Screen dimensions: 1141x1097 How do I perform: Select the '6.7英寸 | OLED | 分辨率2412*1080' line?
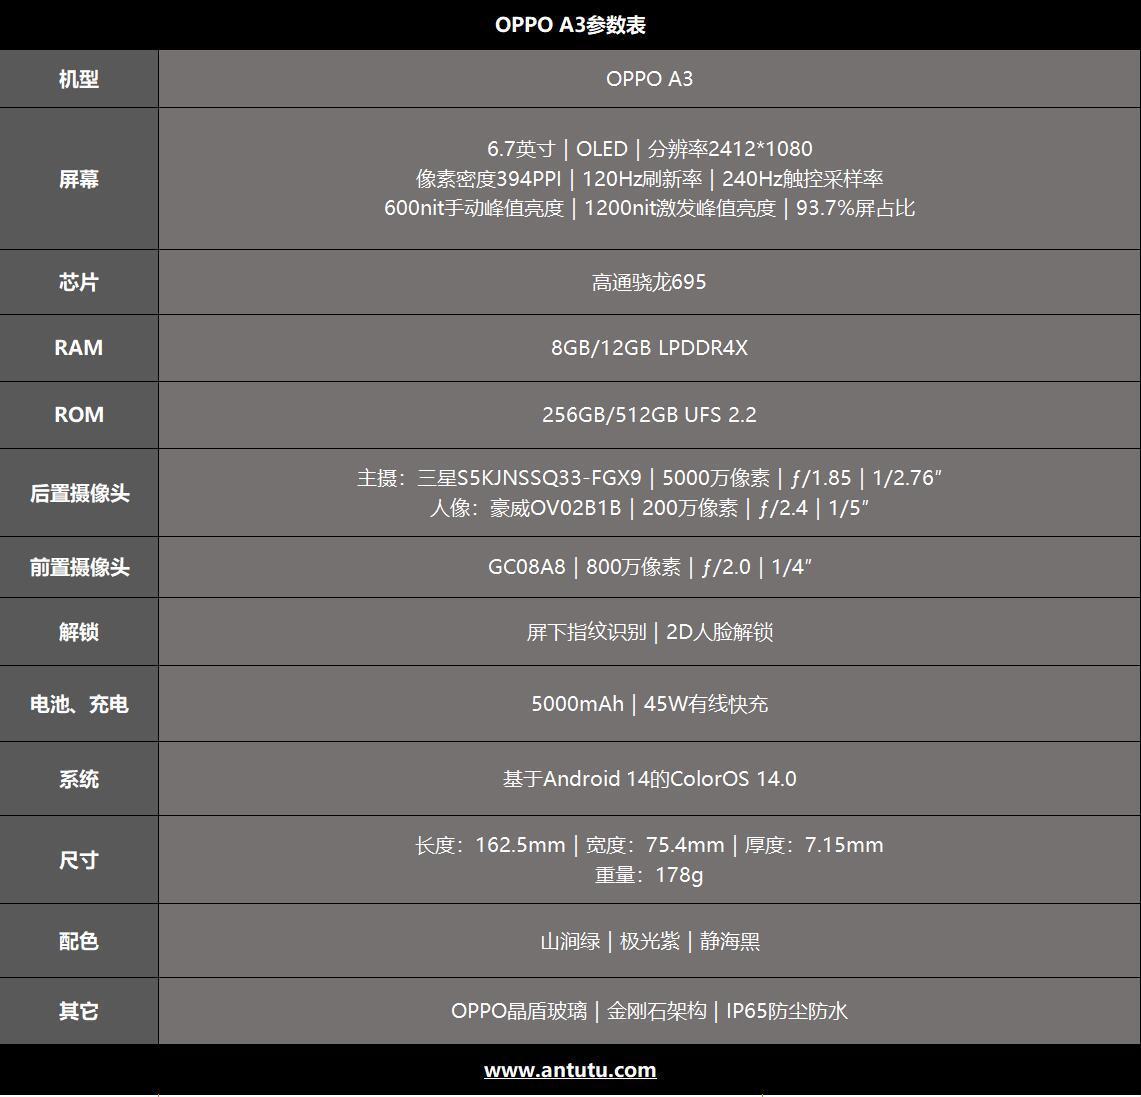pyautogui.click(x=649, y=148)
